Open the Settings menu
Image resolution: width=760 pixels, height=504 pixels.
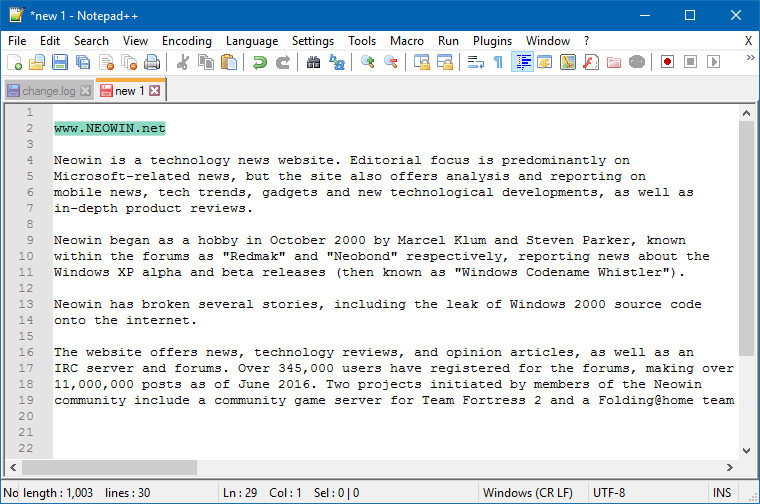pos(313,41)
